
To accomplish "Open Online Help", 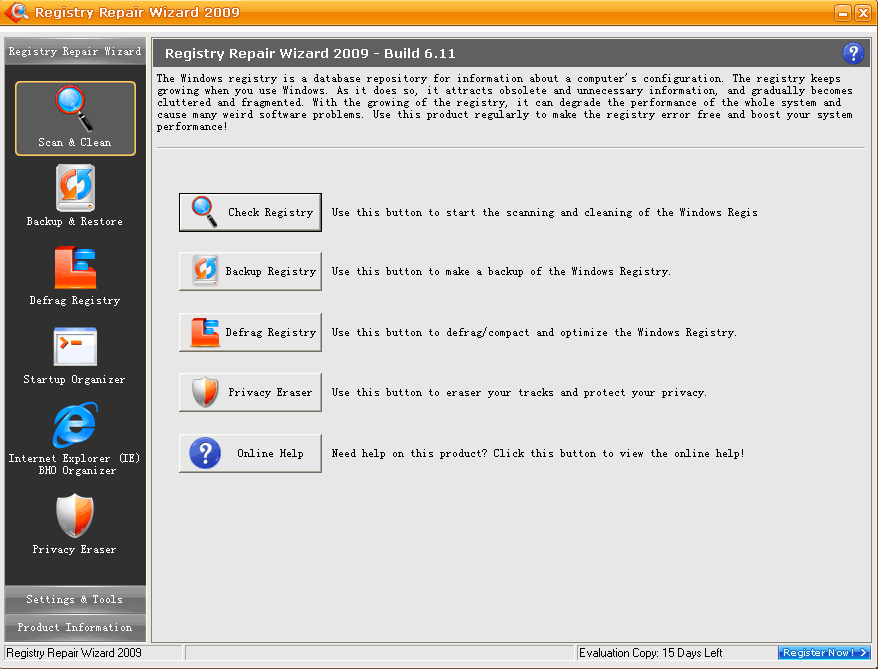I will pos(250,452).
